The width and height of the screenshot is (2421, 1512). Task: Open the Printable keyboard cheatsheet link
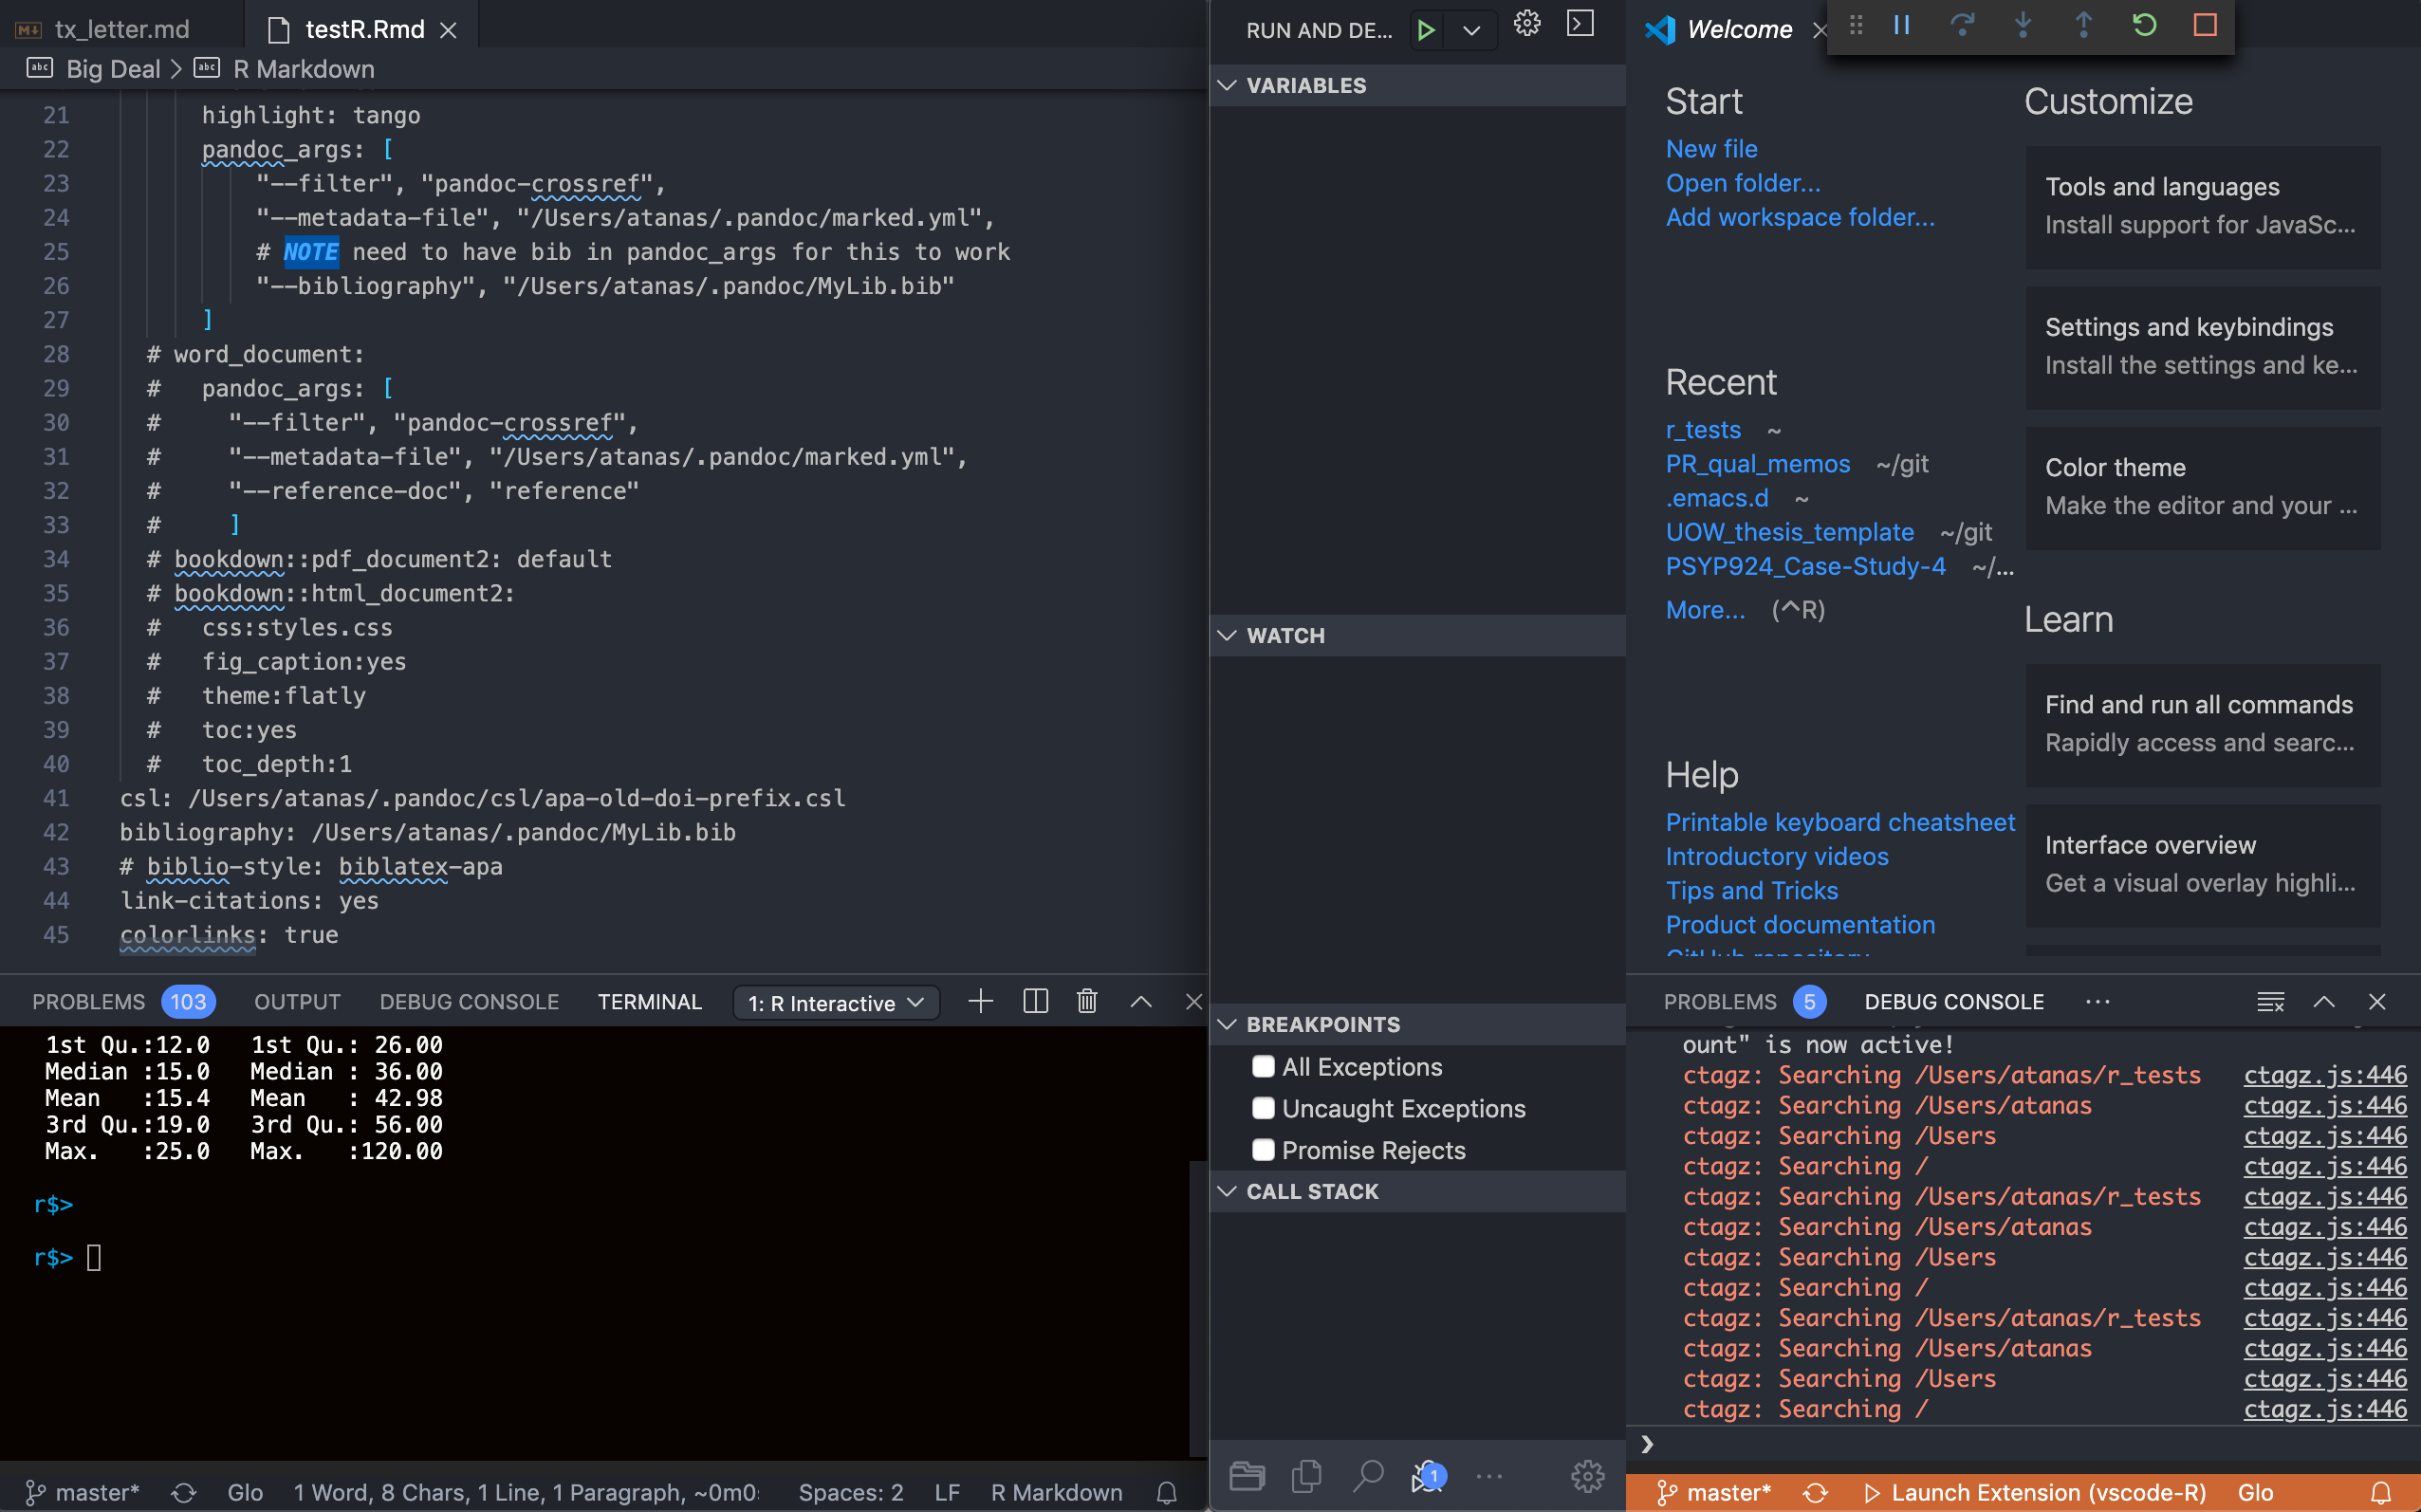pos(1840,821)
